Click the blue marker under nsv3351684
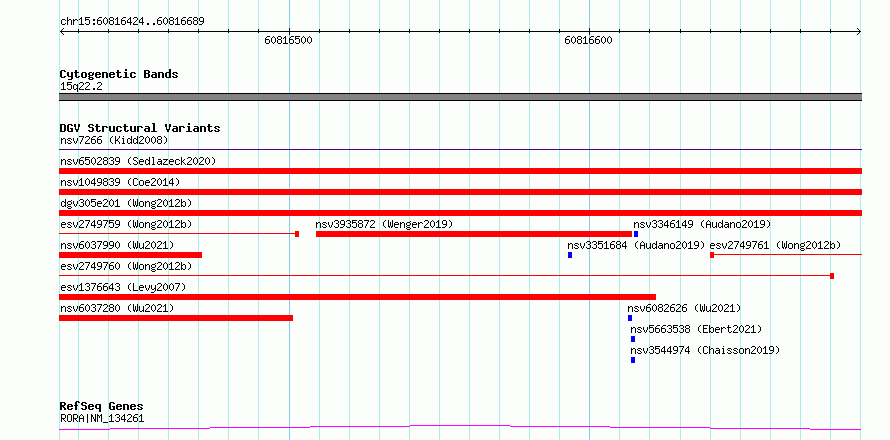Viewport: 890px width, 440px height. tap(570, 255)
